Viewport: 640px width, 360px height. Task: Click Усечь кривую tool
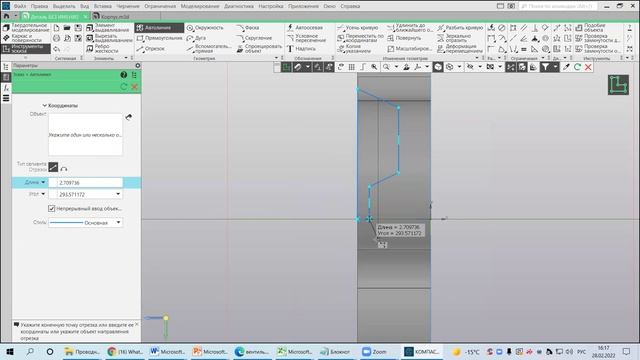[358, 28]
